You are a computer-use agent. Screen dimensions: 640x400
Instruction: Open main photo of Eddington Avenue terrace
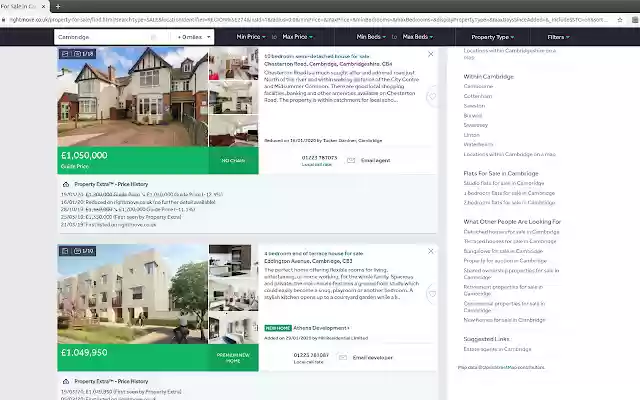tap(133, 294)
